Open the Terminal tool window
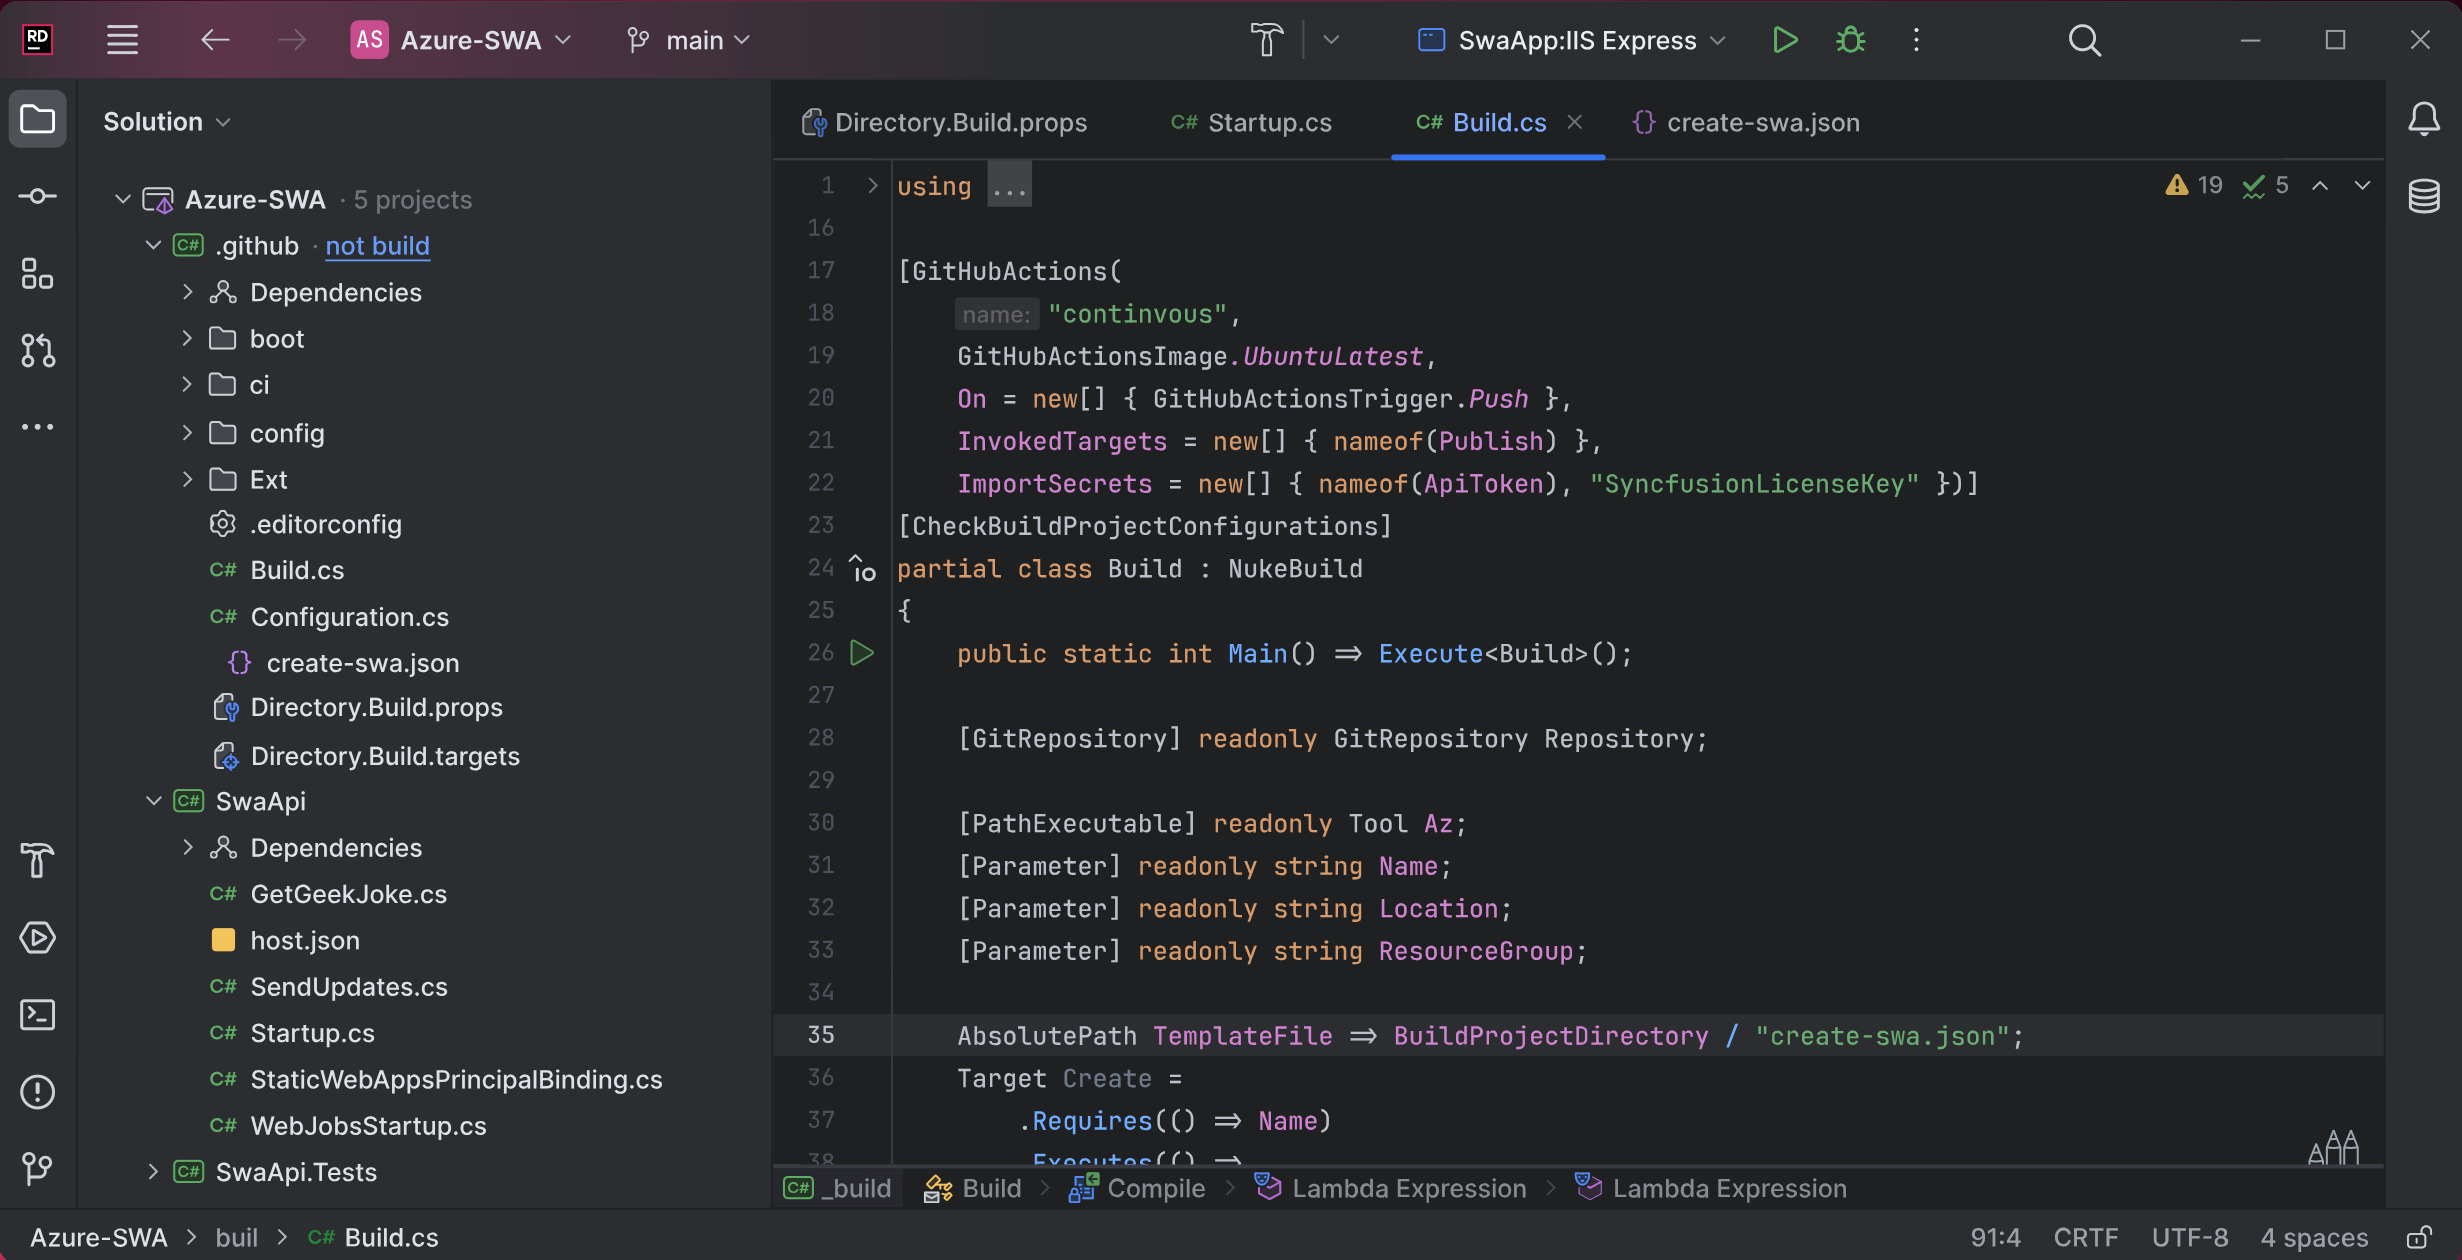Screen dimensions: 2462x1260 (x=38, y=1015)
